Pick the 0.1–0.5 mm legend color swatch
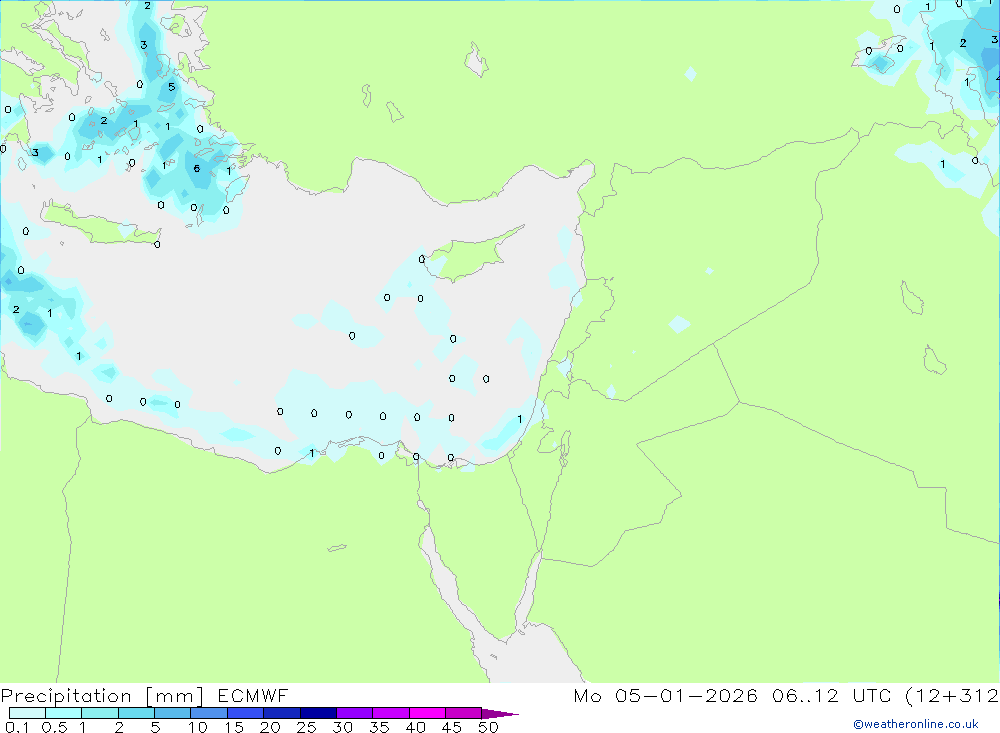 point(27,713)
